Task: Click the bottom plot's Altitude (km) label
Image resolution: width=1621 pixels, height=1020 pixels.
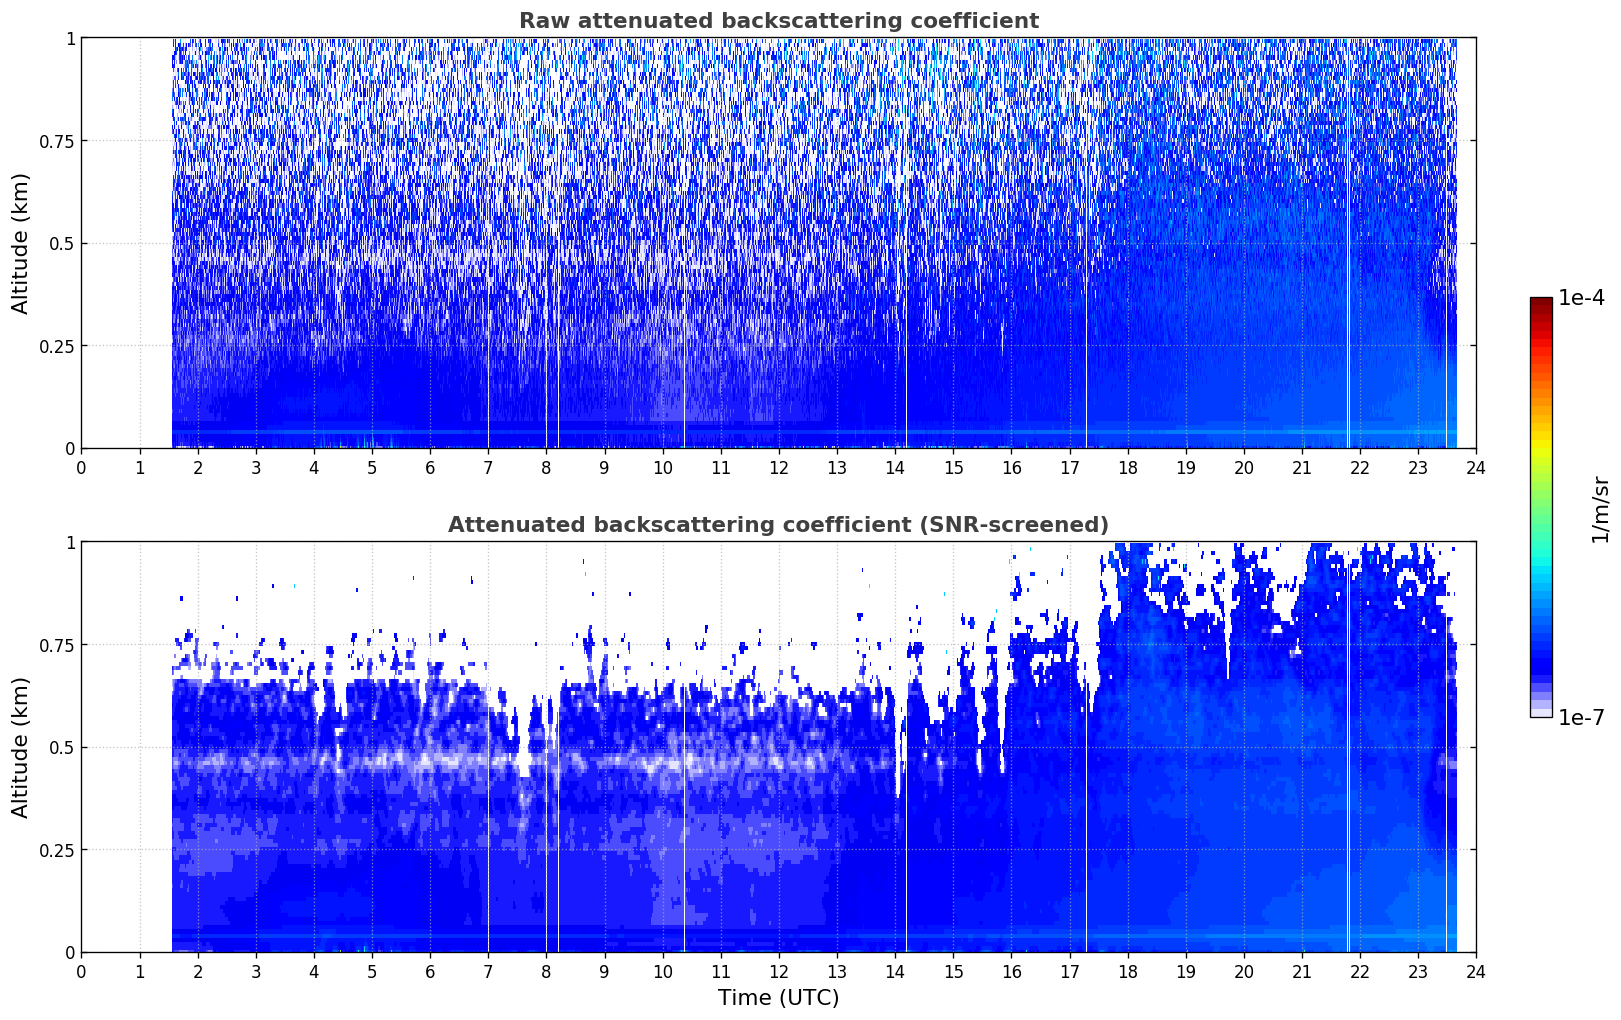Action: coord(21,747)
